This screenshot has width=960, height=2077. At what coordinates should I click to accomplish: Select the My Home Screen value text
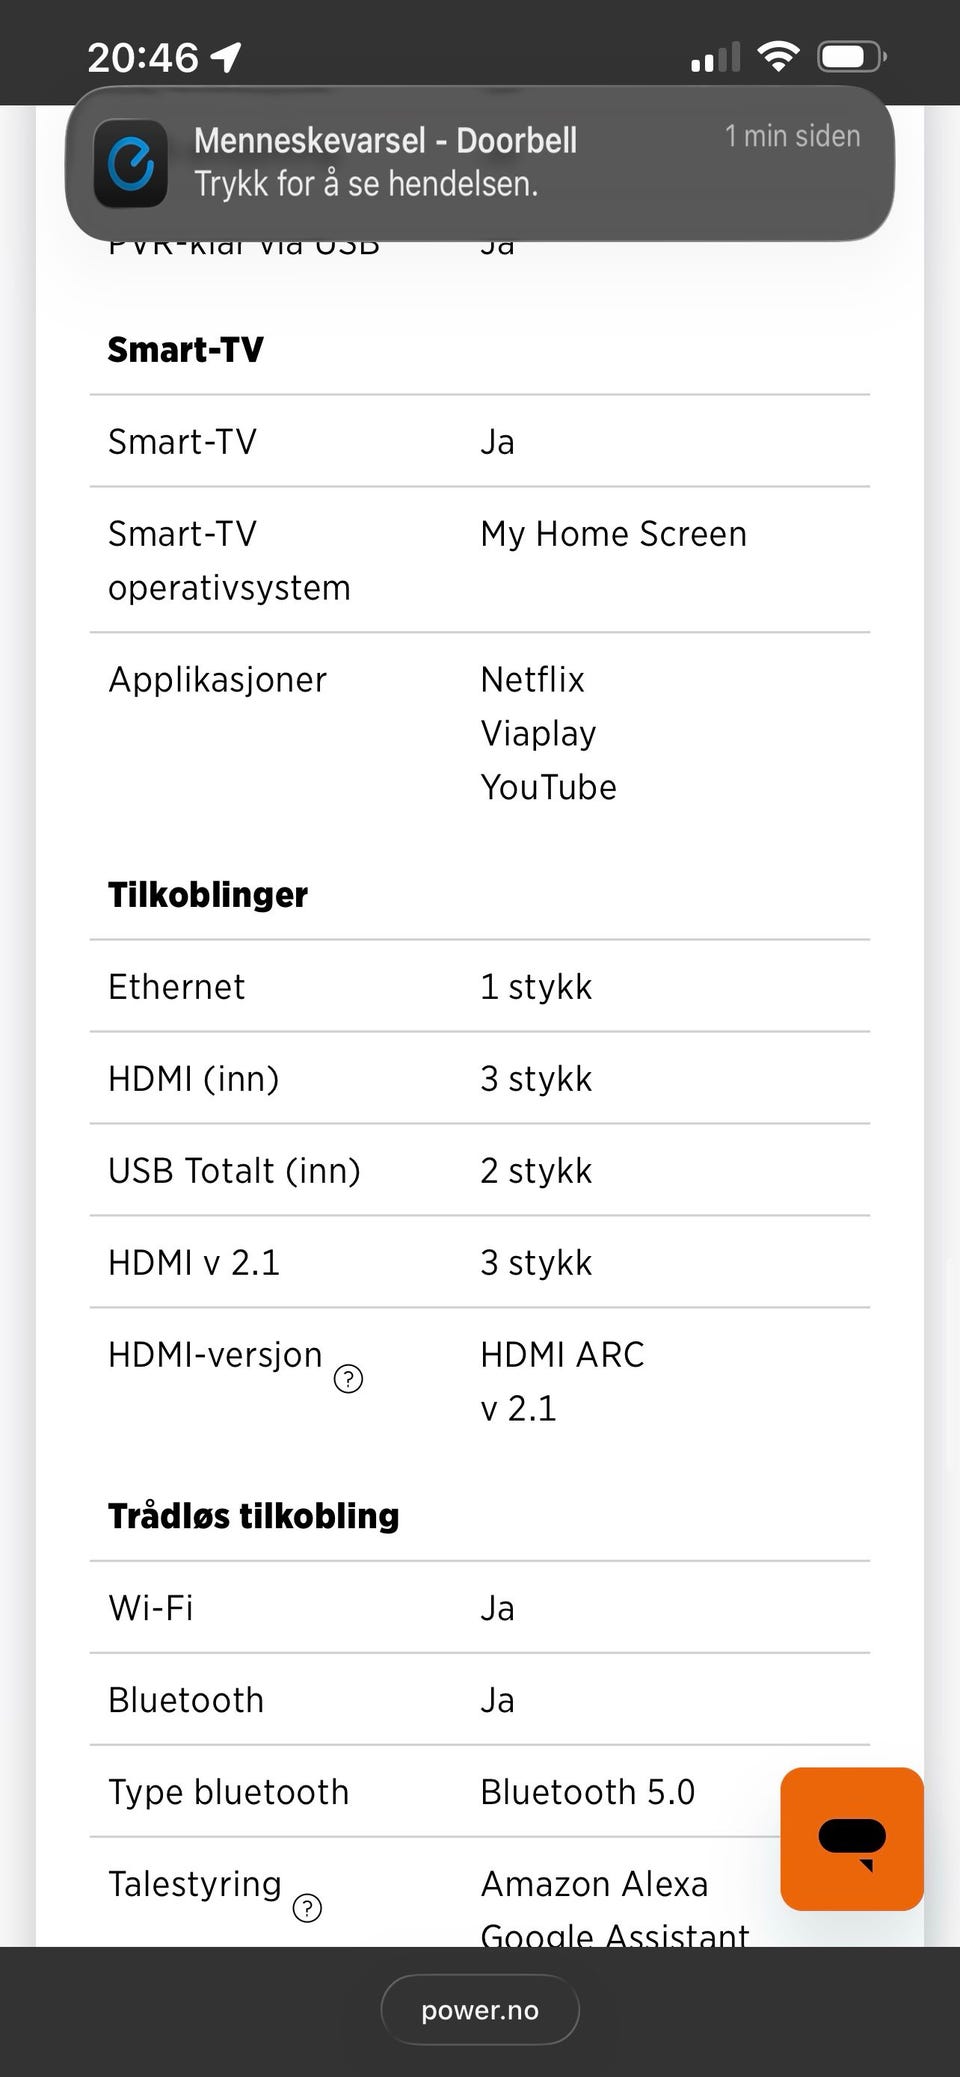pyautogui.click(x=614, y=534)
